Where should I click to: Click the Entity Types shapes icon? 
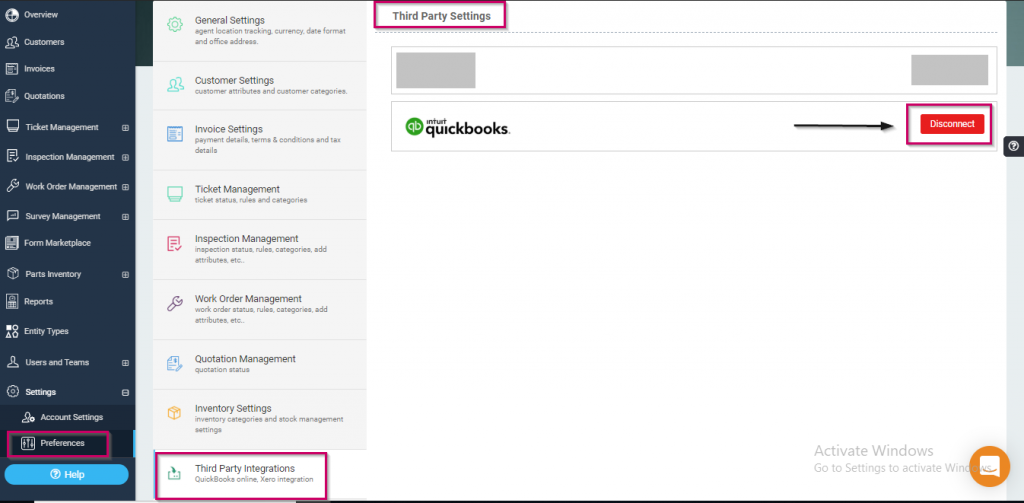pos(11,331)
